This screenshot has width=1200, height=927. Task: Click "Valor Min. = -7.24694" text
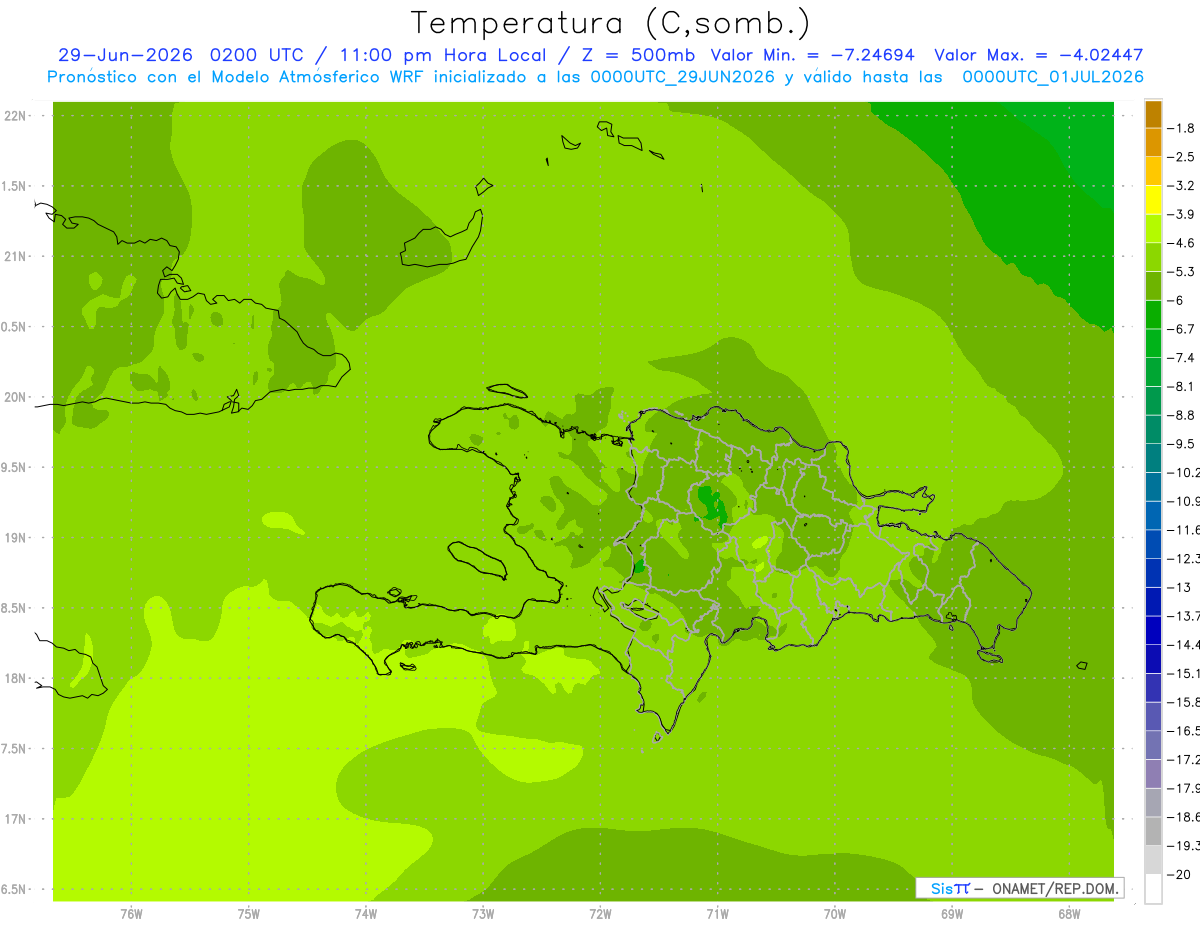815,56
